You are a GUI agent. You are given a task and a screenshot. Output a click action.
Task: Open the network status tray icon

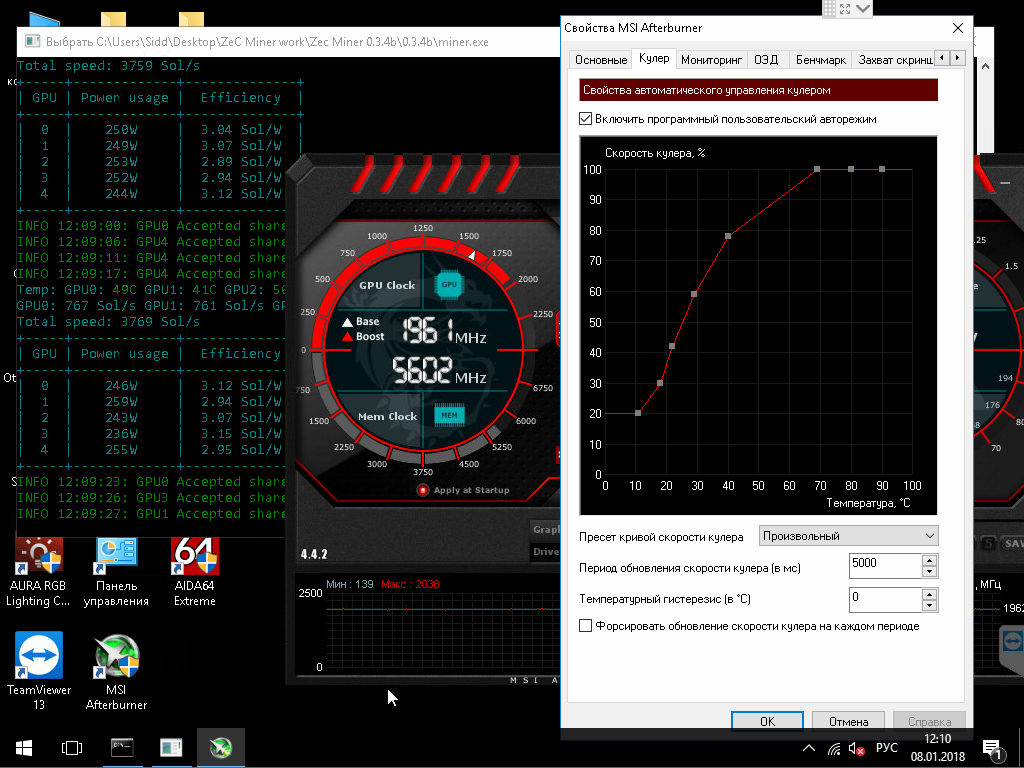[834, 748]
